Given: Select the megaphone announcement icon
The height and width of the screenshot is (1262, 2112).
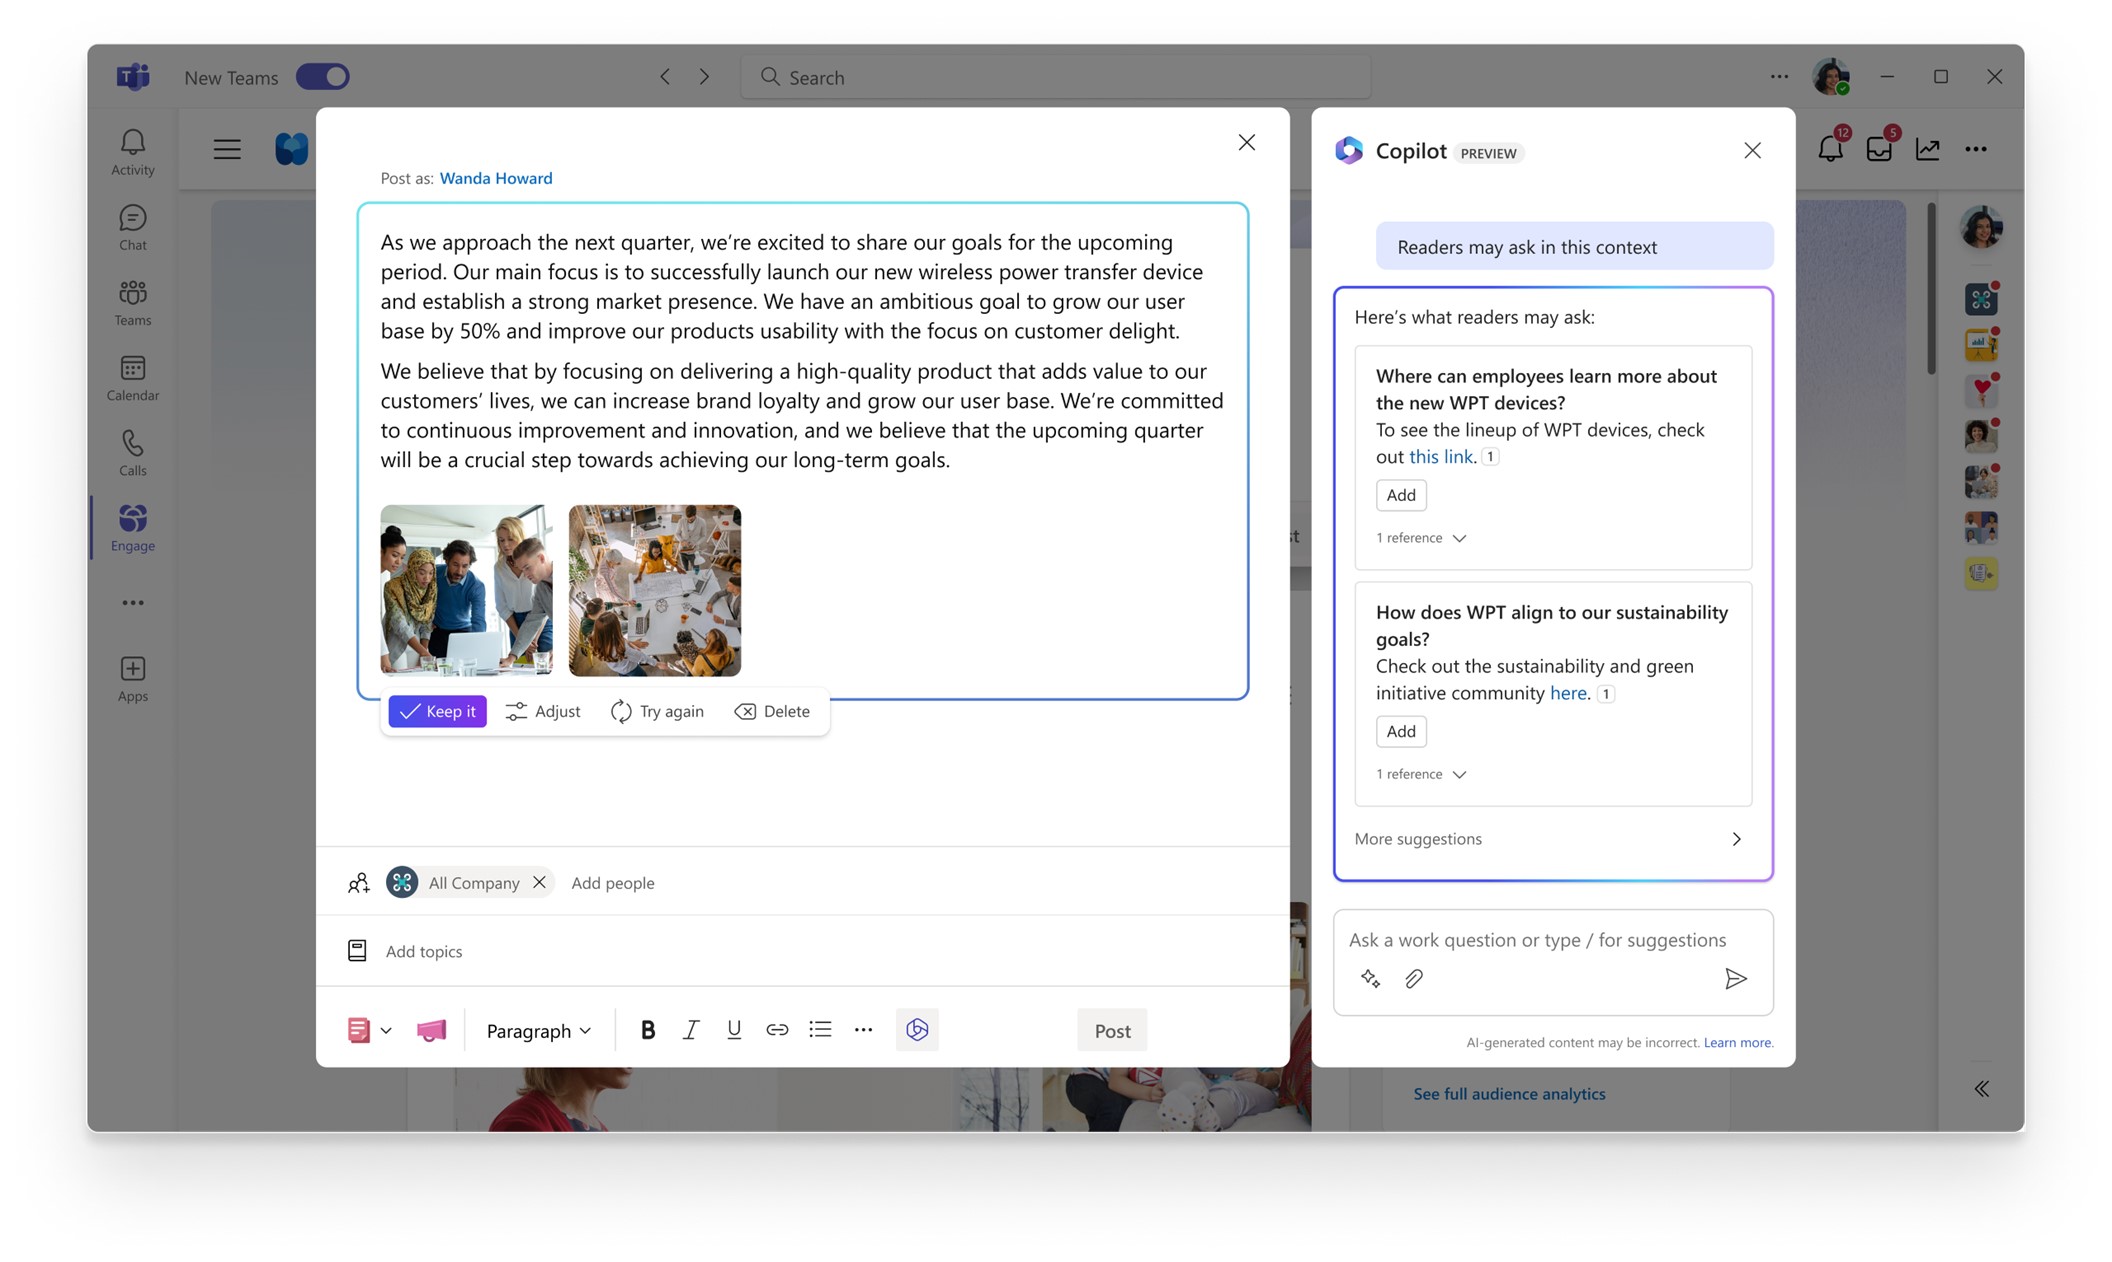Looking at the screenshot, I should click(430, 1029).
